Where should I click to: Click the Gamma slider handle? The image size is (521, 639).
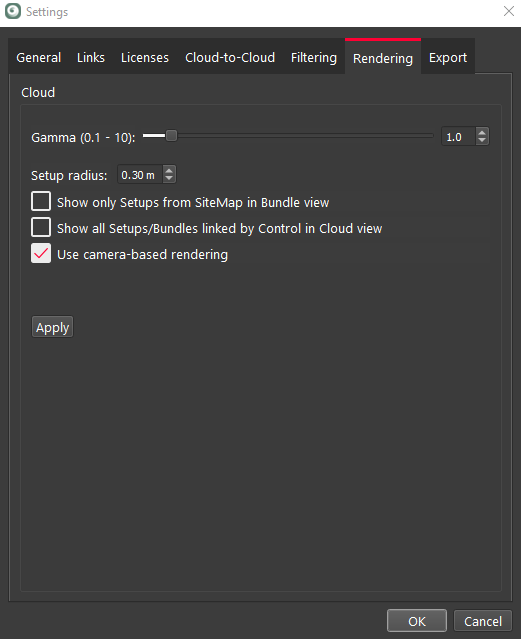[172, 136]
